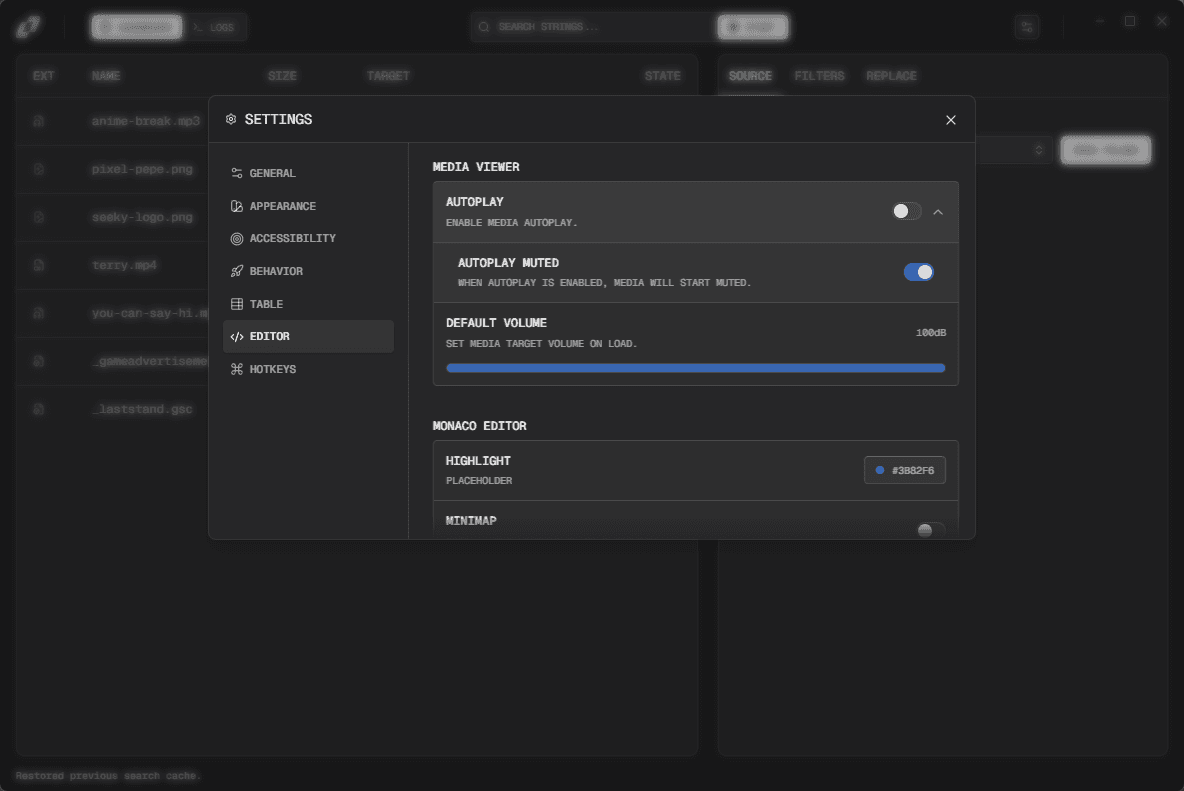
Task: Click the sliders icon in the title bar
Action: (1027, 27)
